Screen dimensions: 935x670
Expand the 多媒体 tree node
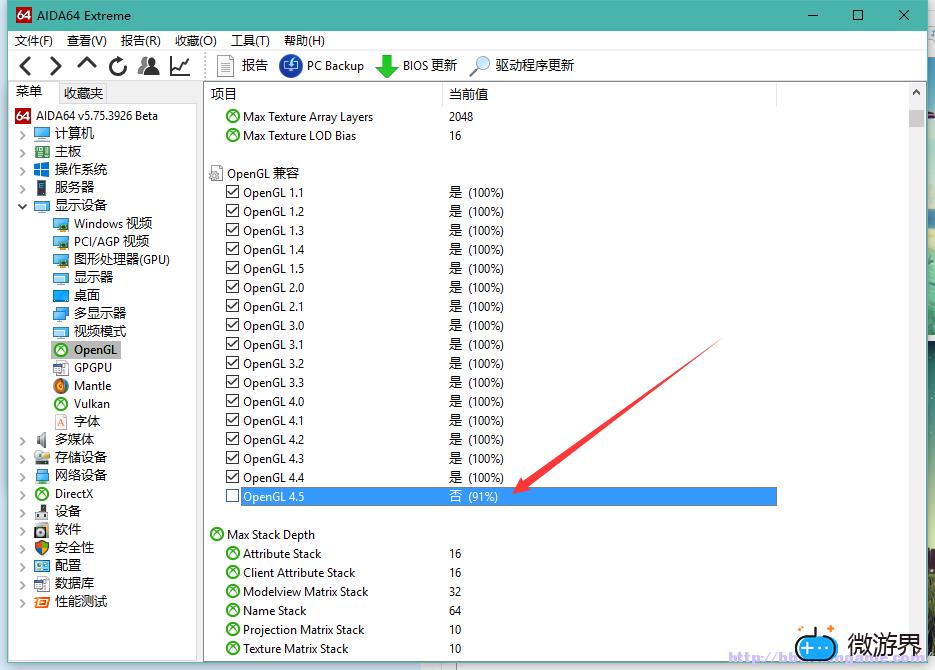point(23,441)
